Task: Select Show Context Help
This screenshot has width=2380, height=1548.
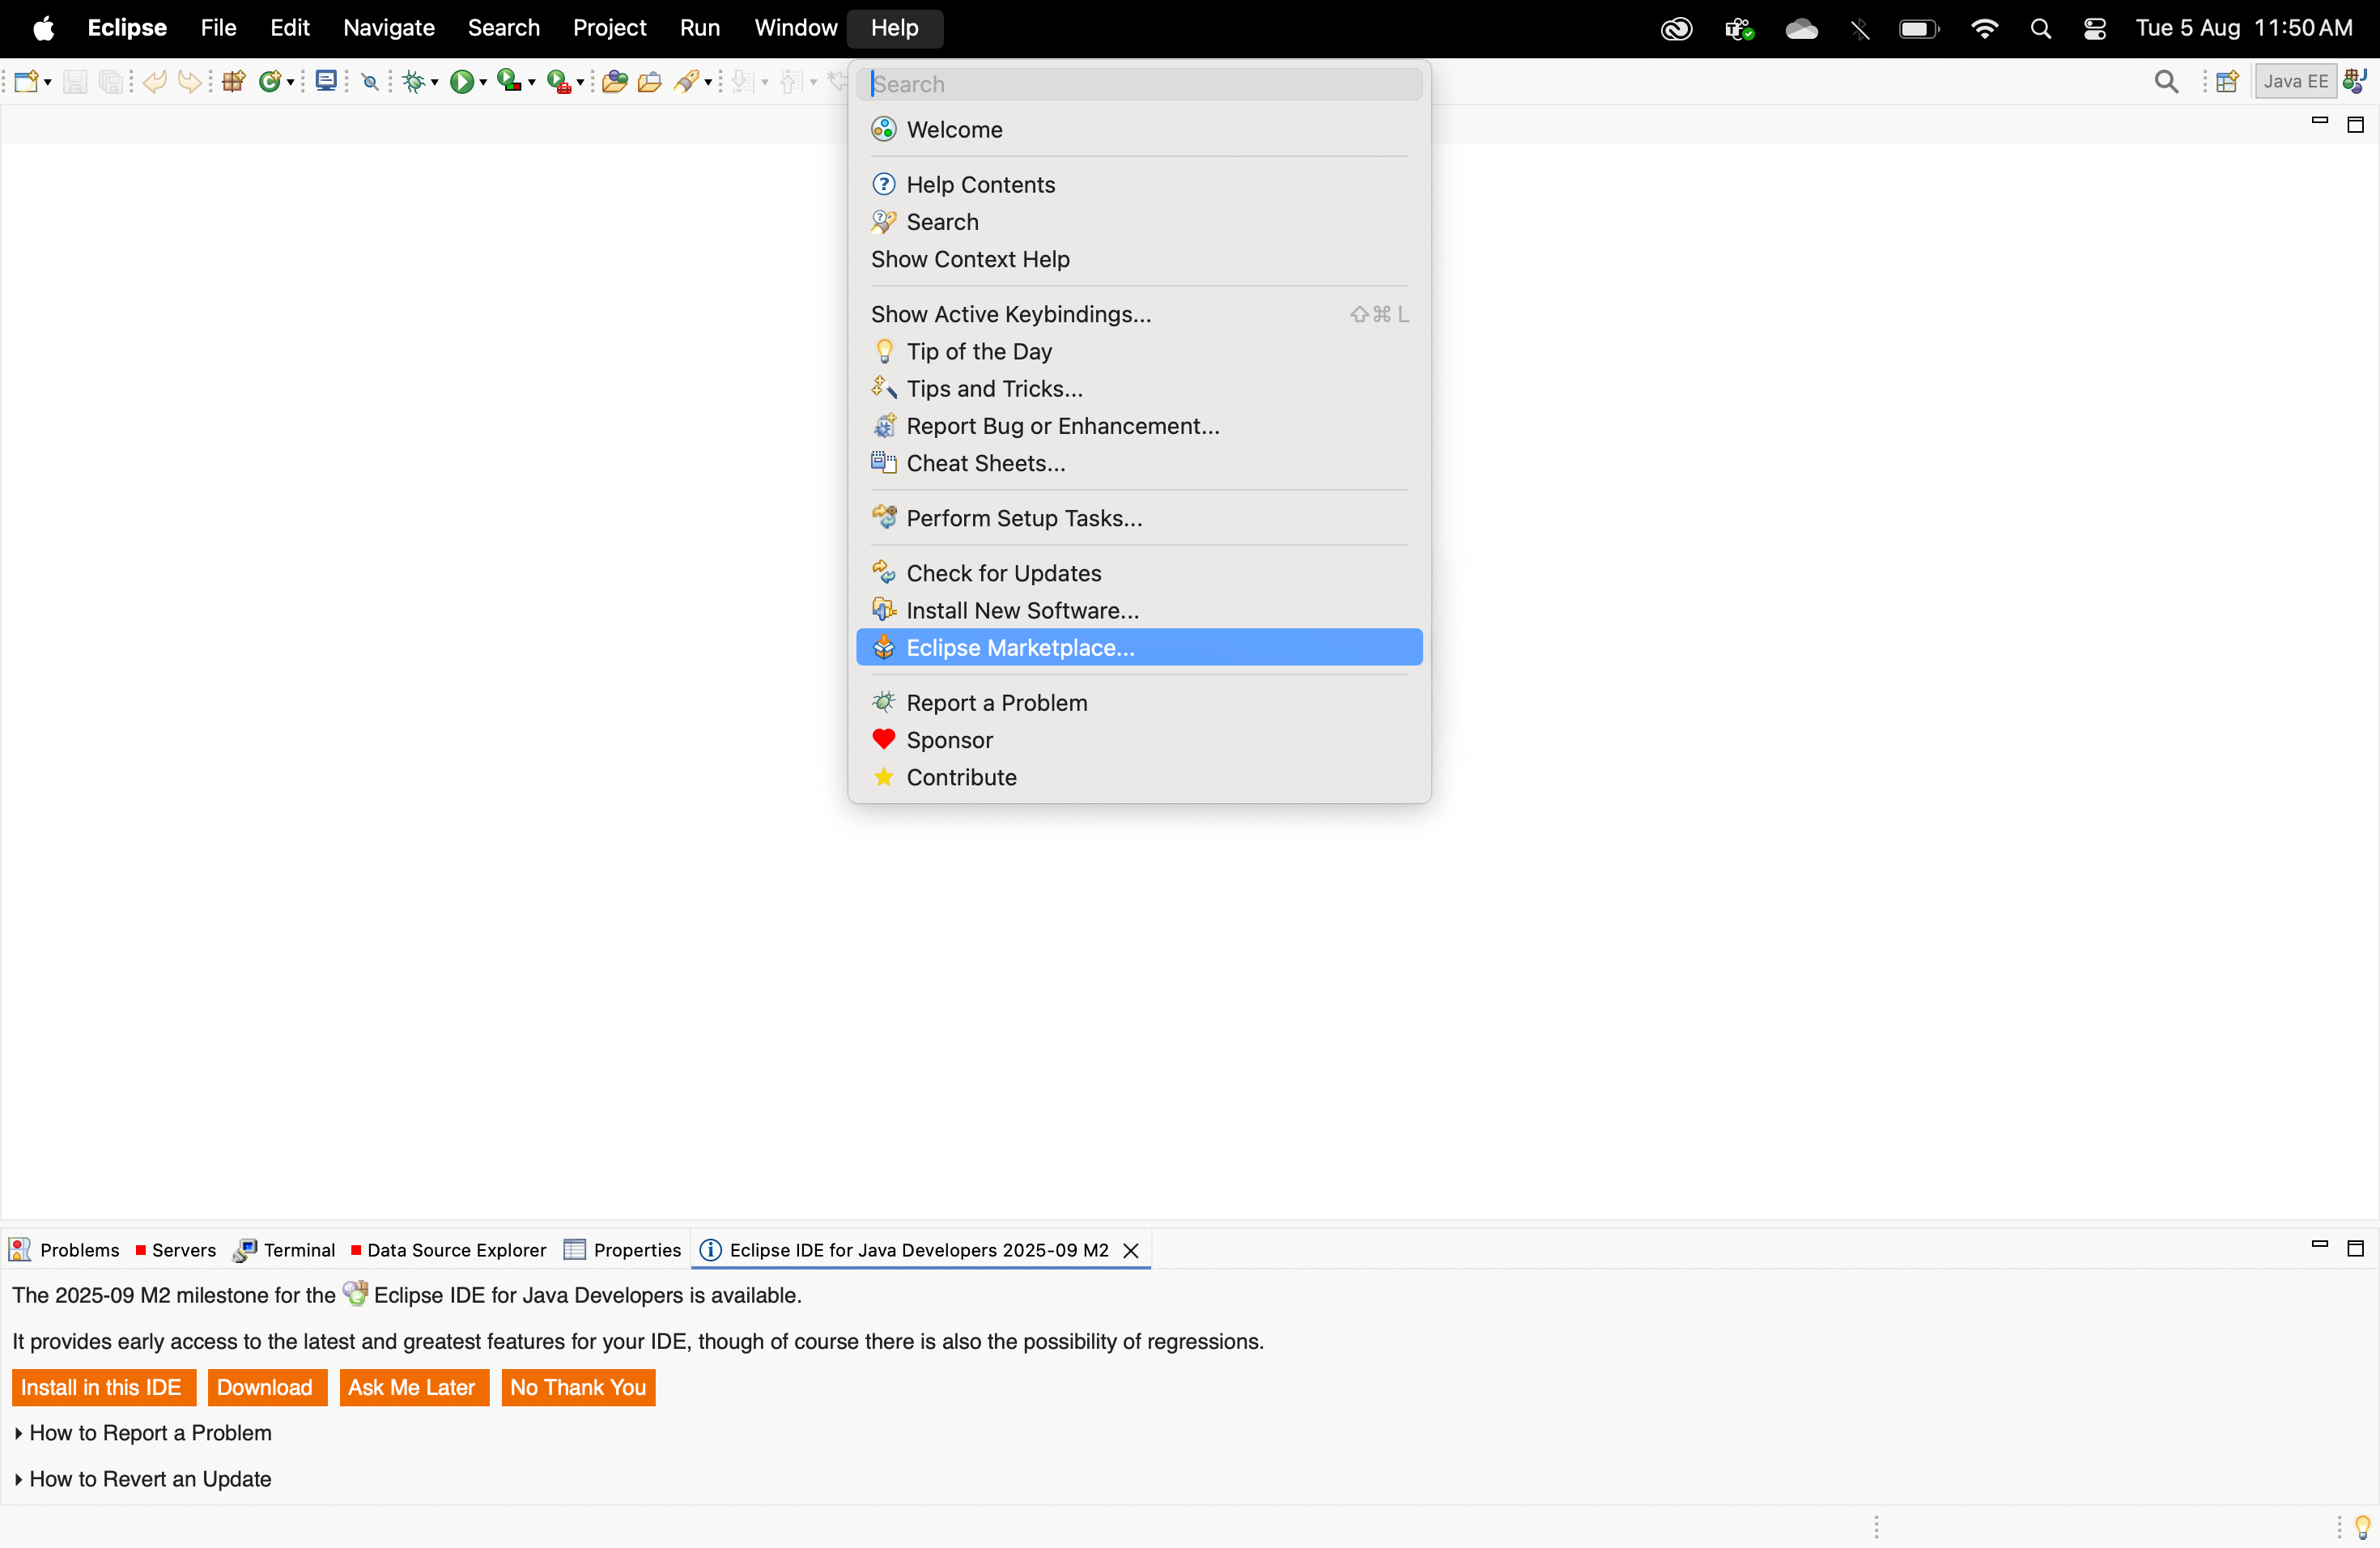Action: (x=1139, y=259)
